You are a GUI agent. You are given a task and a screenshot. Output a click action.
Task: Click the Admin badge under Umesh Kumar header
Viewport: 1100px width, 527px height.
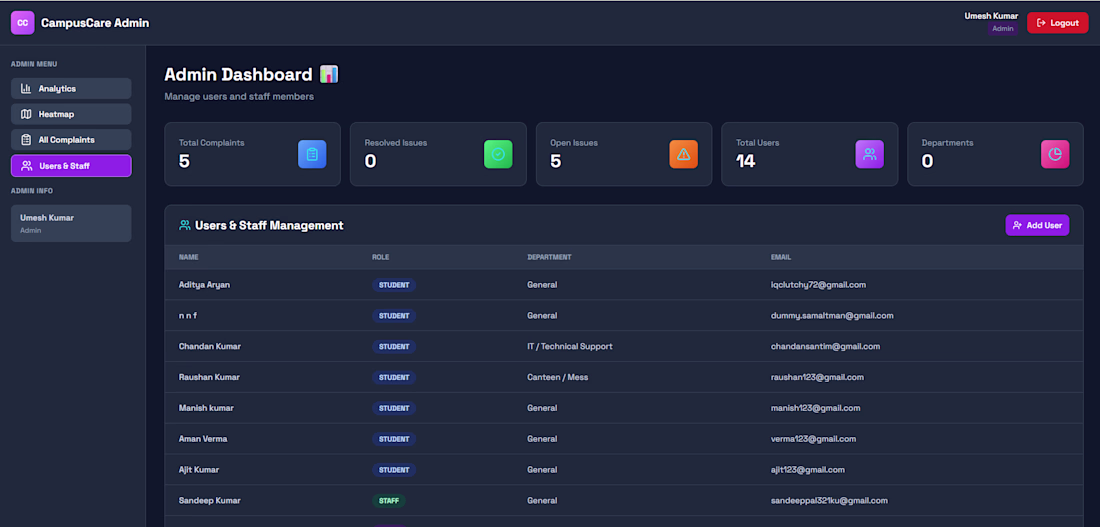coord(1002,29)
